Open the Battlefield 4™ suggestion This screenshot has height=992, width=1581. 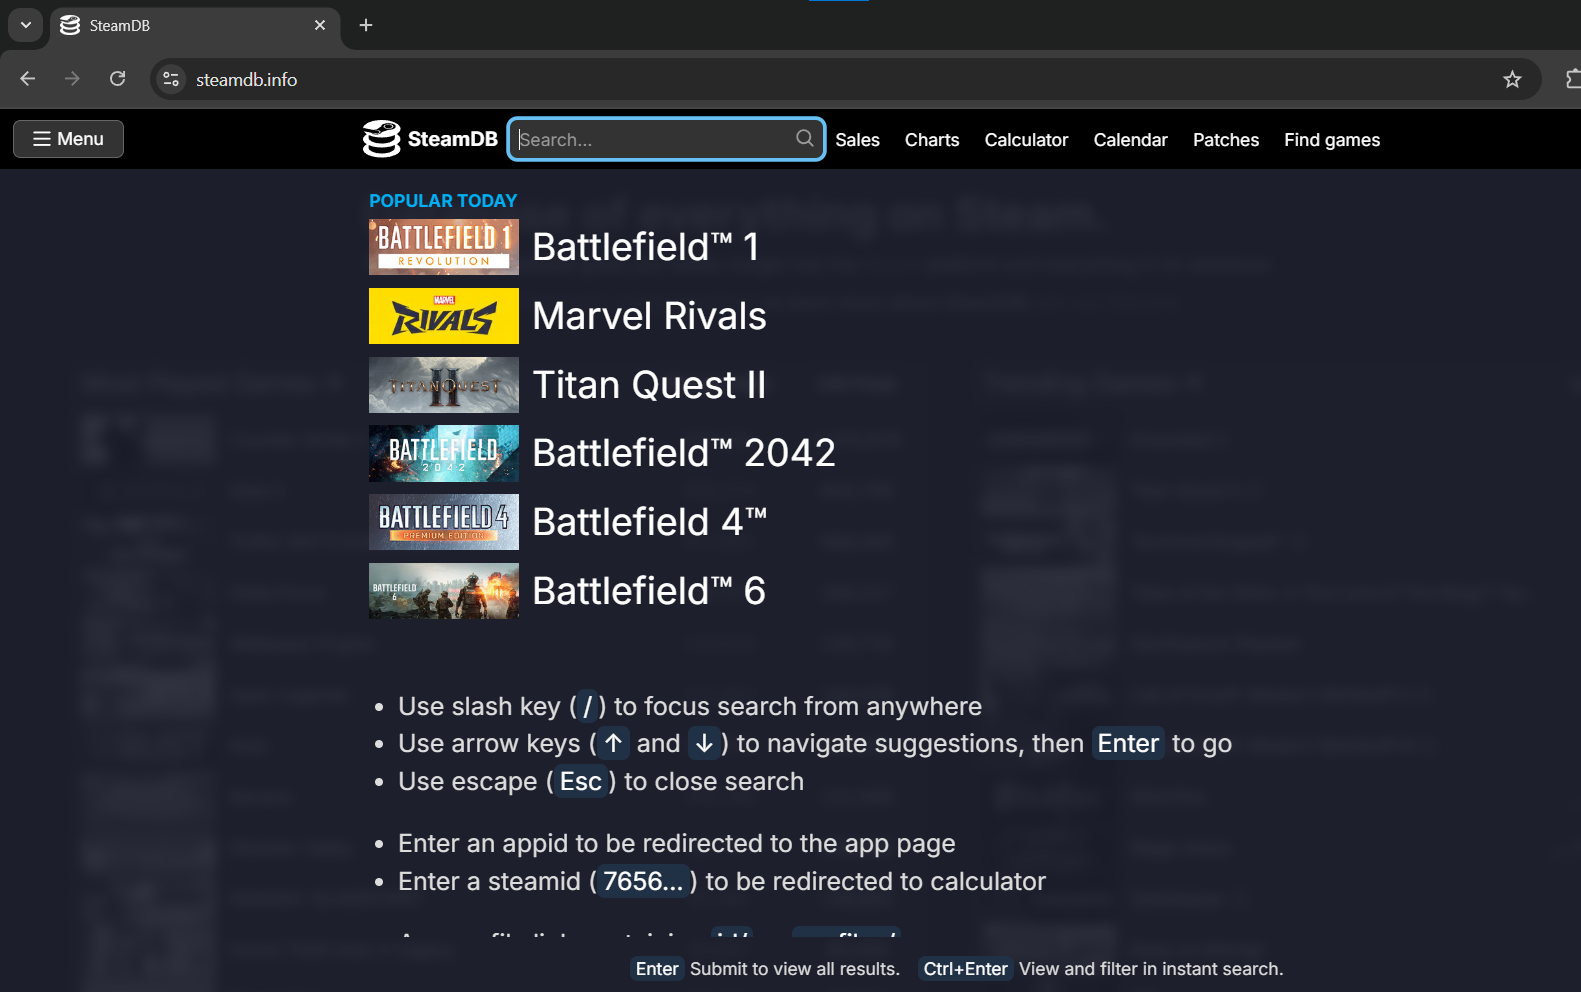tap(650, 522)
